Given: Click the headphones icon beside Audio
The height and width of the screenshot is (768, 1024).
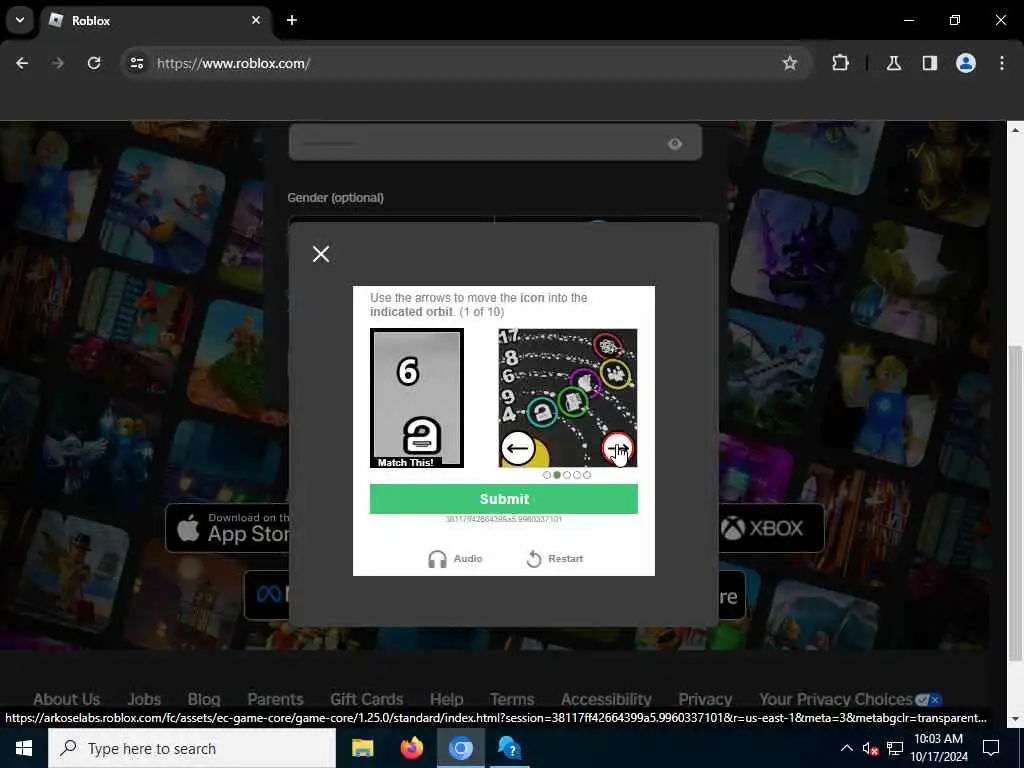Looking at the screenshot, I should click(437, 559).
